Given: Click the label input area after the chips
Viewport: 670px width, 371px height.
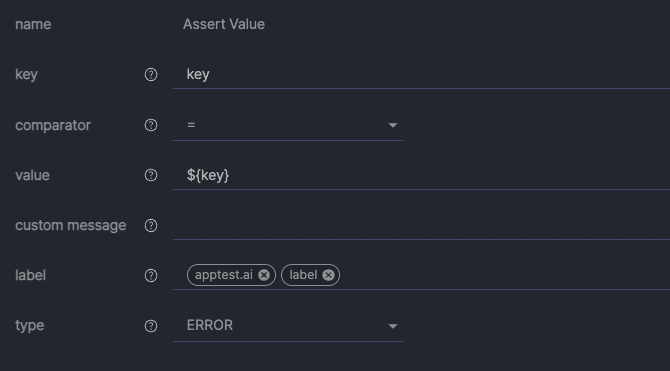Looking at the screenshot, I should (504, 275).
